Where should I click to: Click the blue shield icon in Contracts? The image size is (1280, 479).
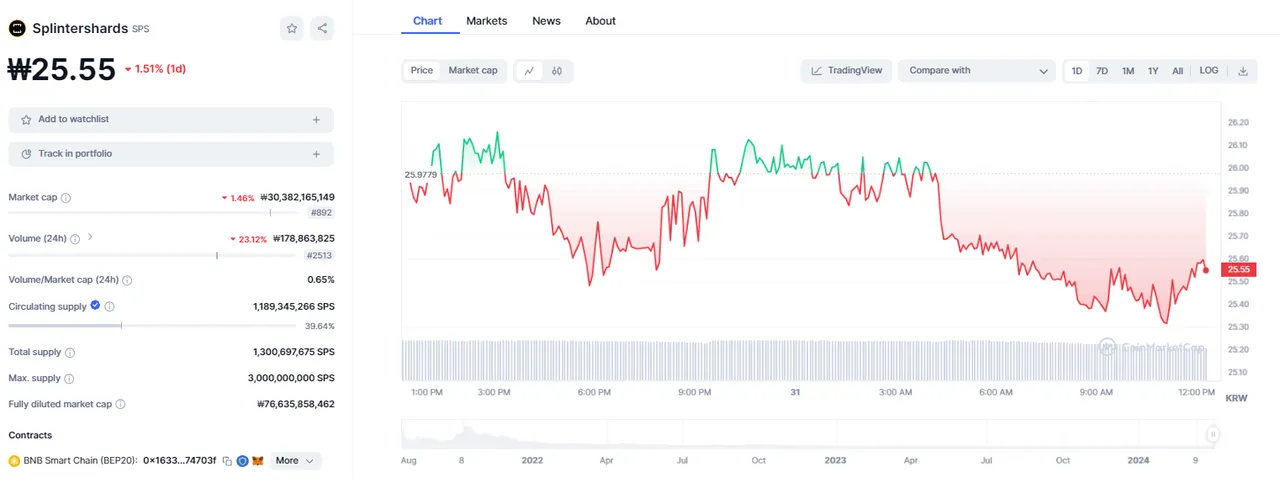[x=242, y=461]
